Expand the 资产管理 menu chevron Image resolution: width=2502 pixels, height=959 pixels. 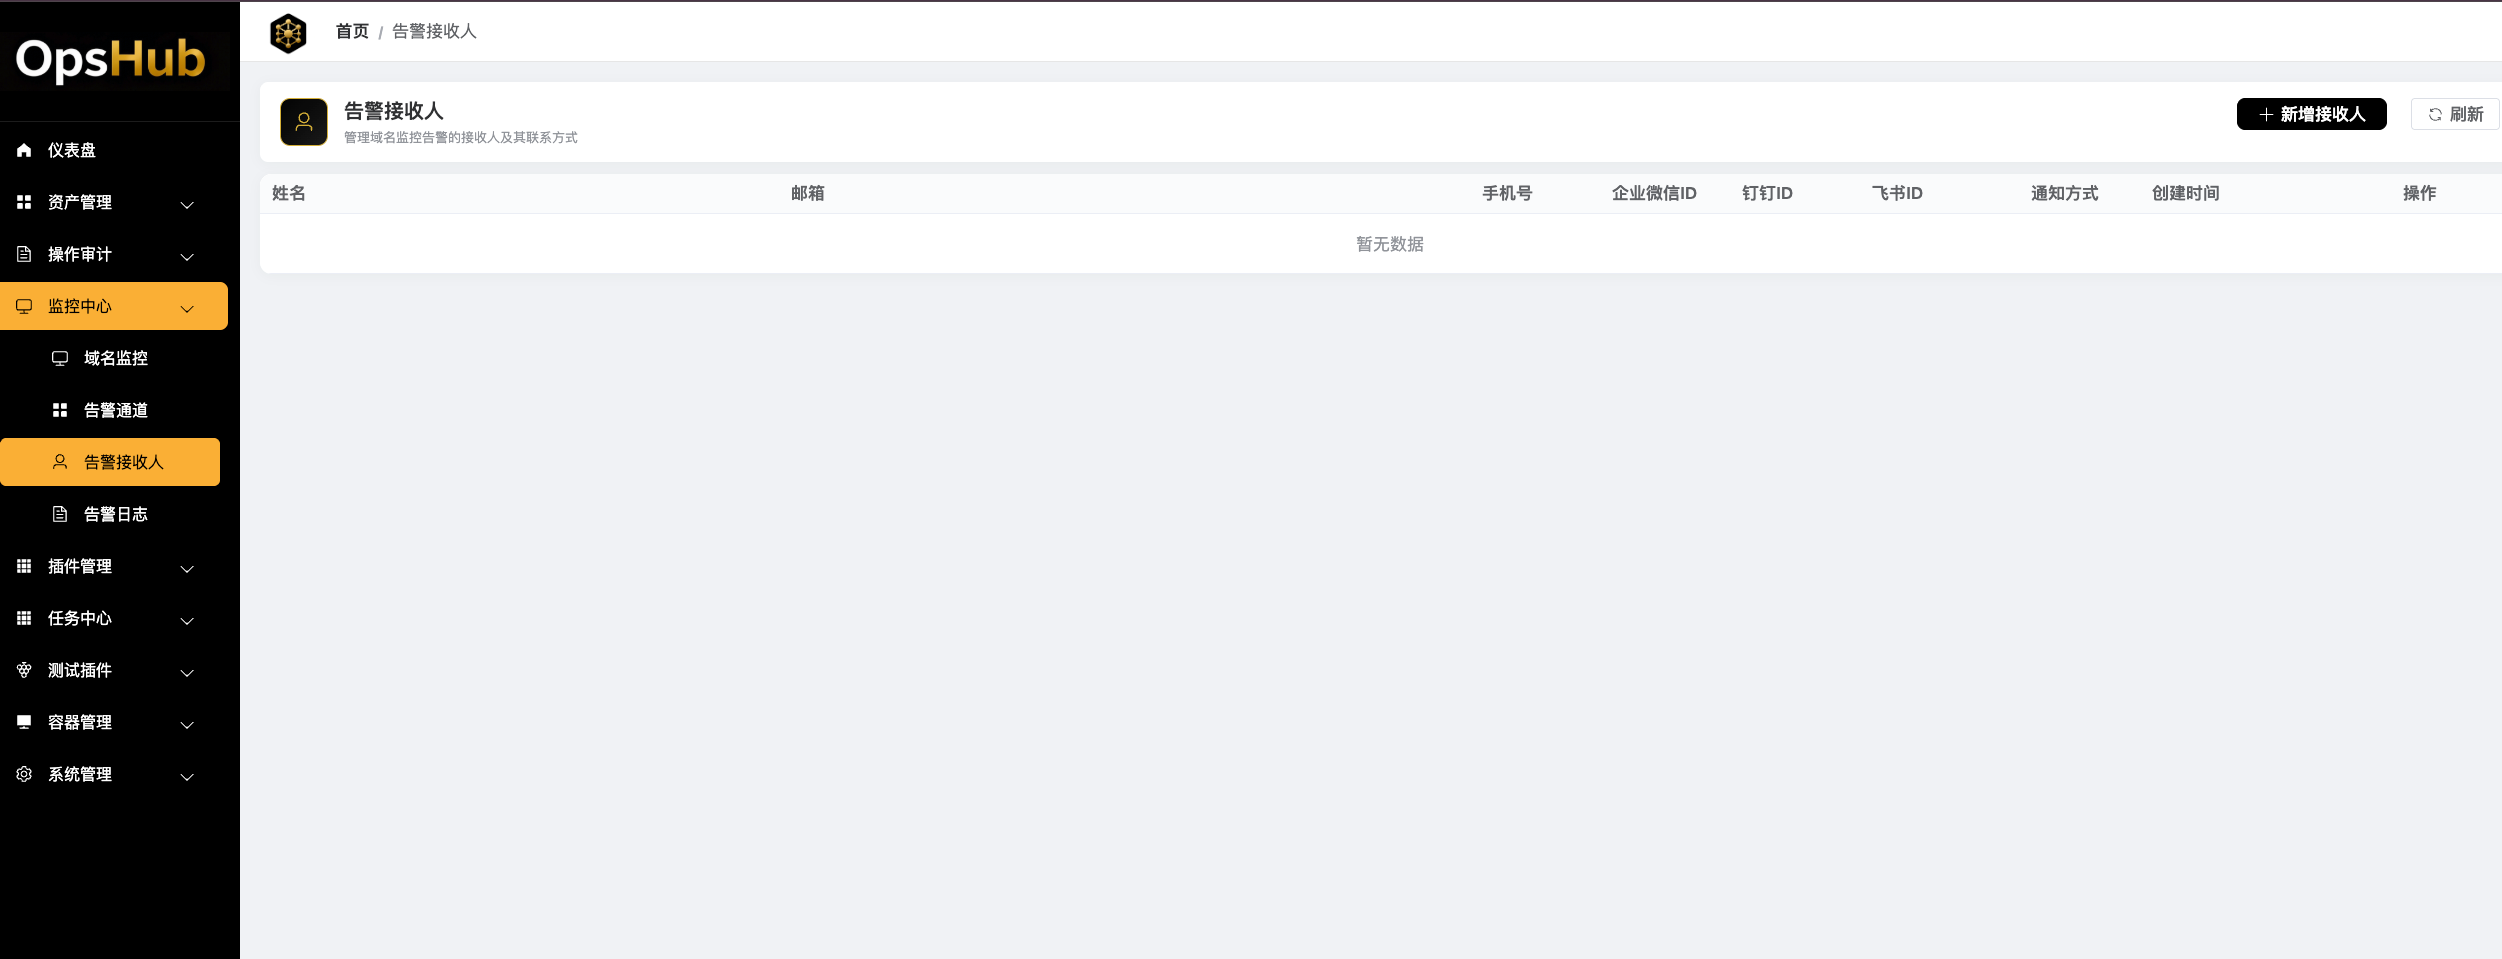coord(187,204)
